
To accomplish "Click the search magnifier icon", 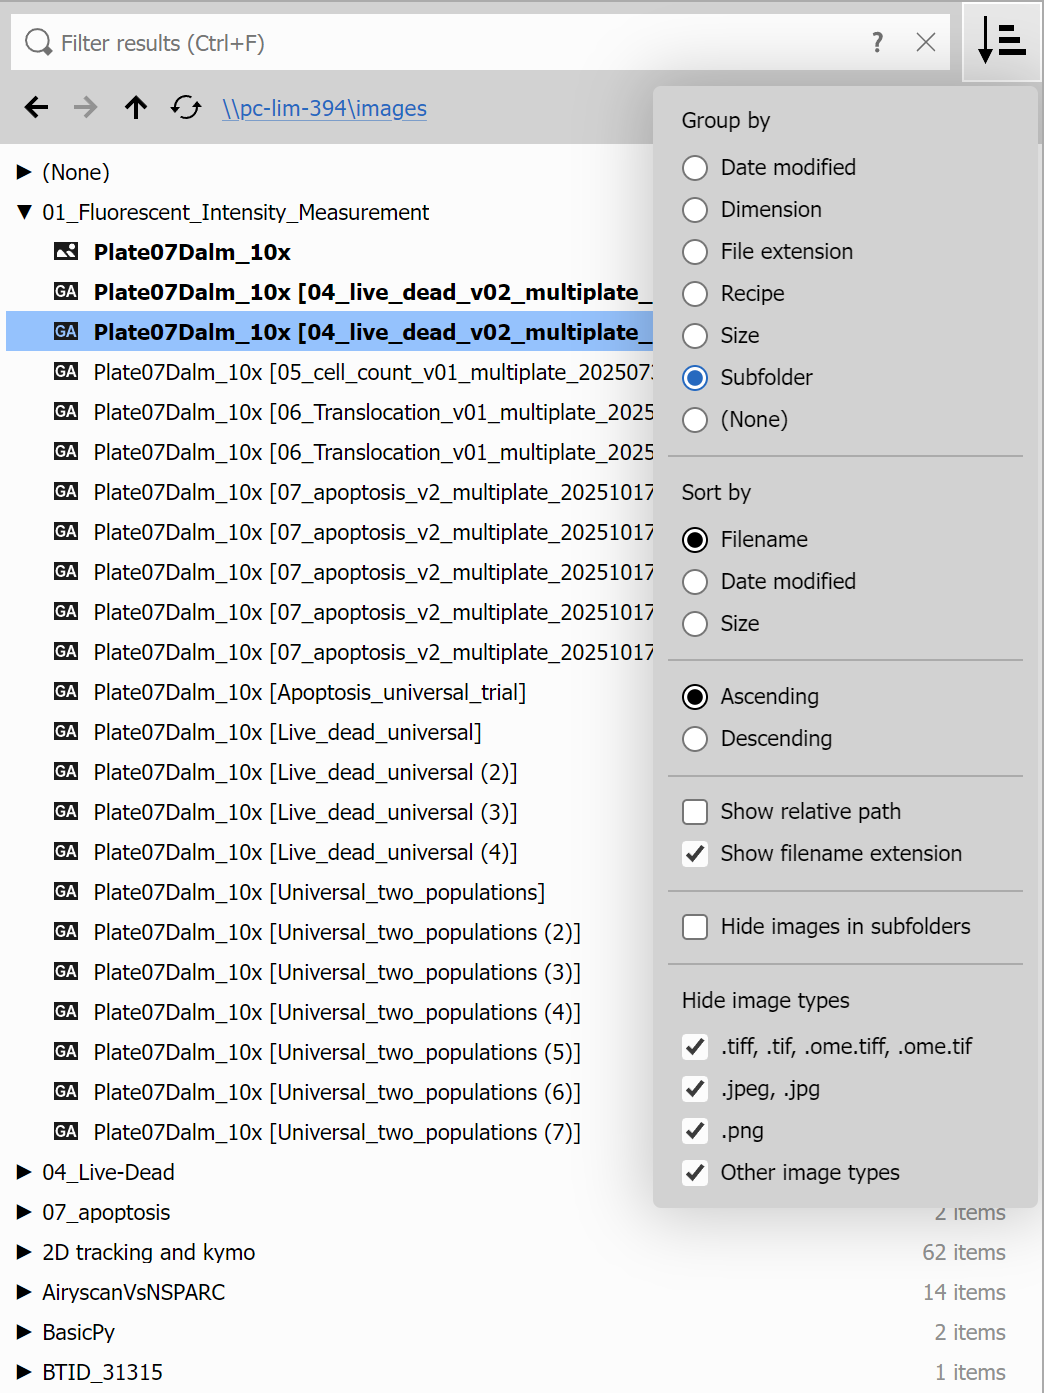I will coord(38,42).
